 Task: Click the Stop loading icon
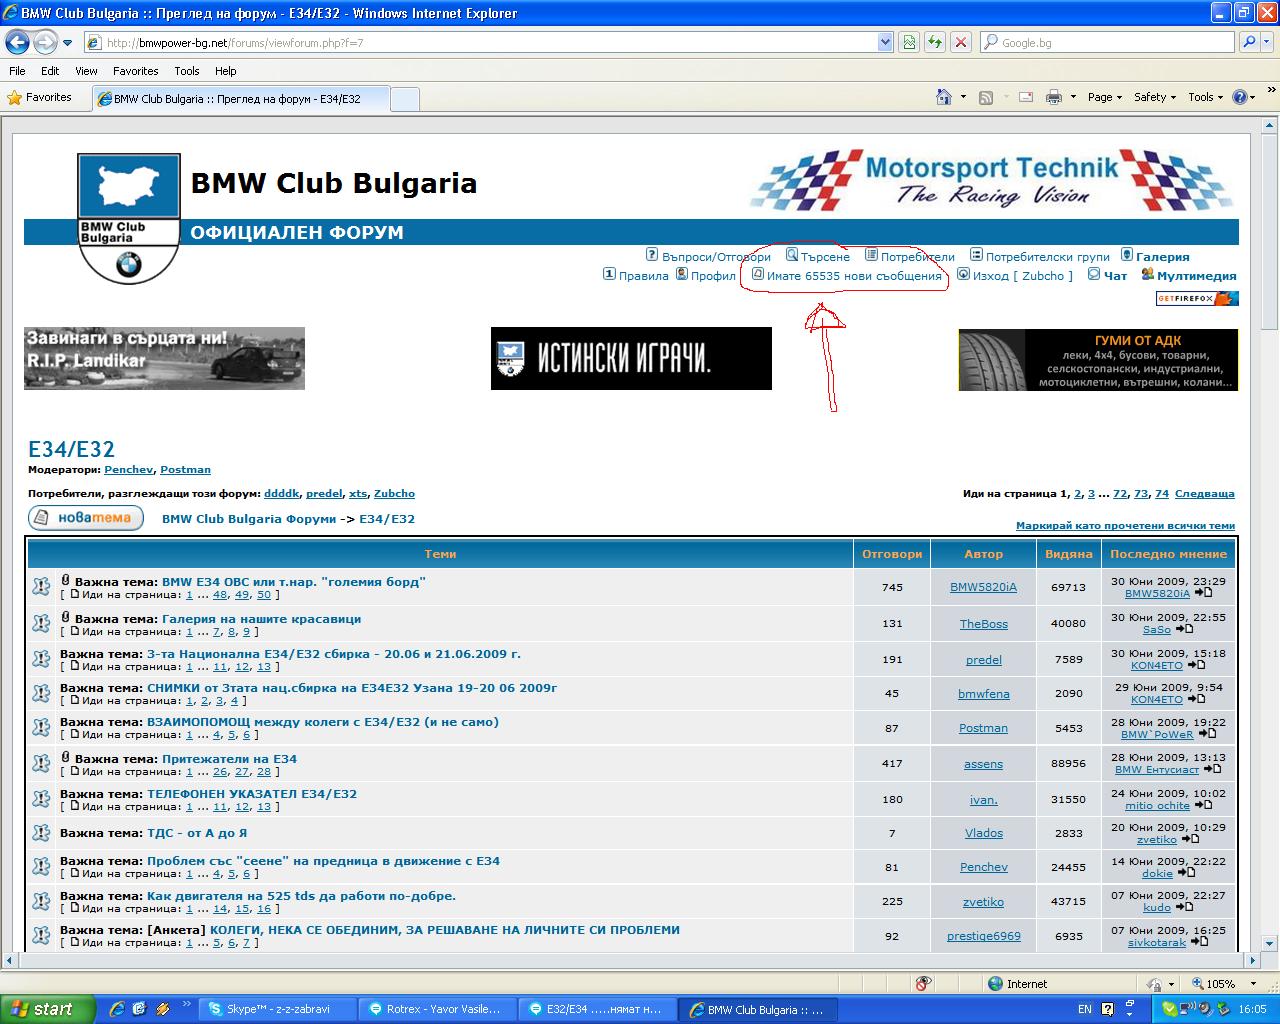point(960,42)
